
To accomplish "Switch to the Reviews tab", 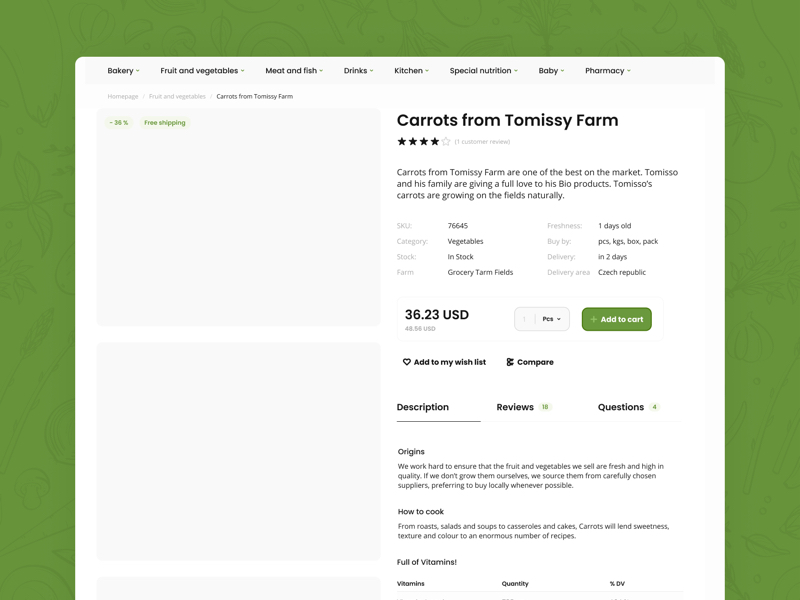I will click(515, 407).
